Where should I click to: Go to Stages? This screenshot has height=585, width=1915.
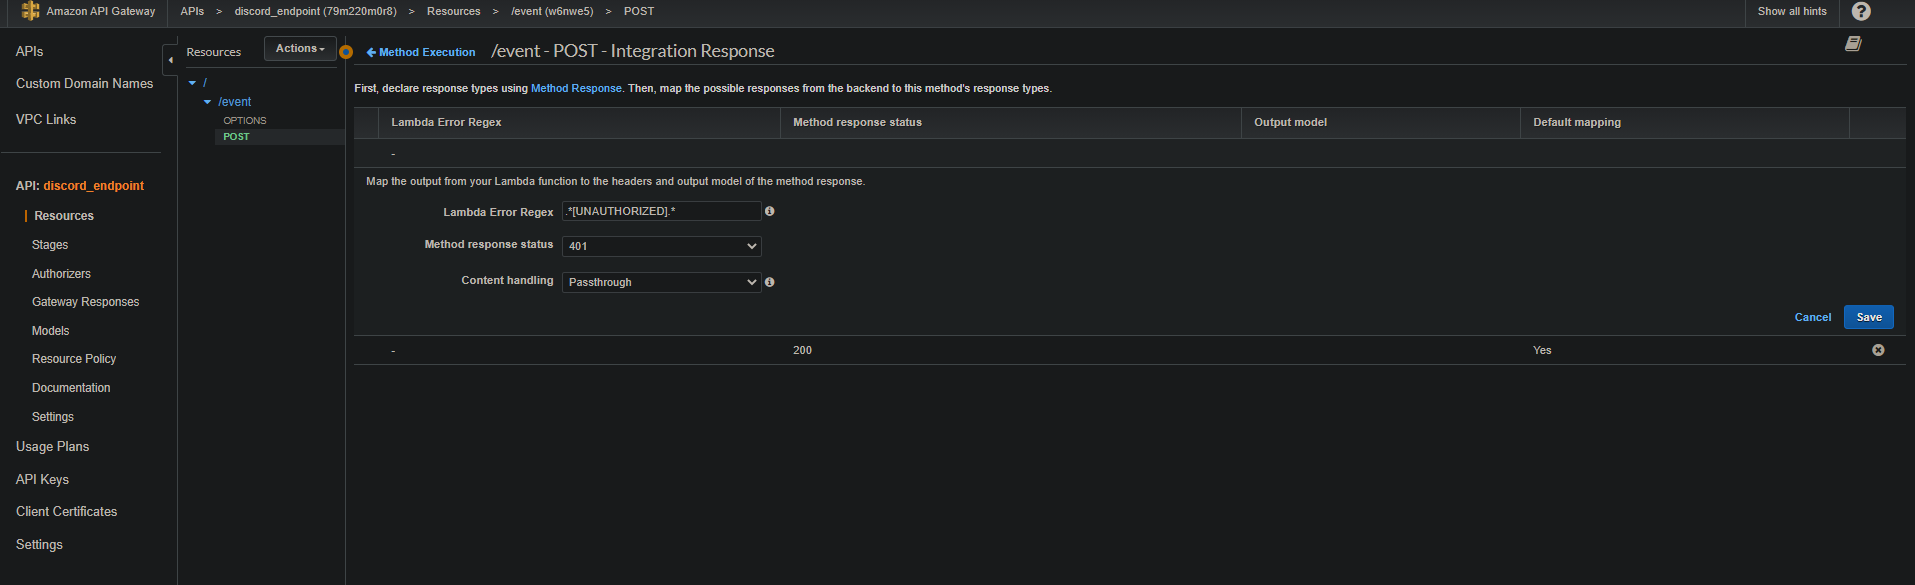(50, 245)
